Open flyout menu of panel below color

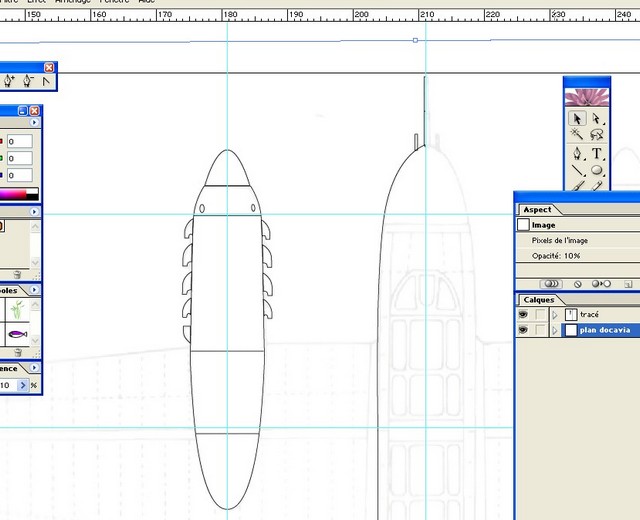coord(35,211)
